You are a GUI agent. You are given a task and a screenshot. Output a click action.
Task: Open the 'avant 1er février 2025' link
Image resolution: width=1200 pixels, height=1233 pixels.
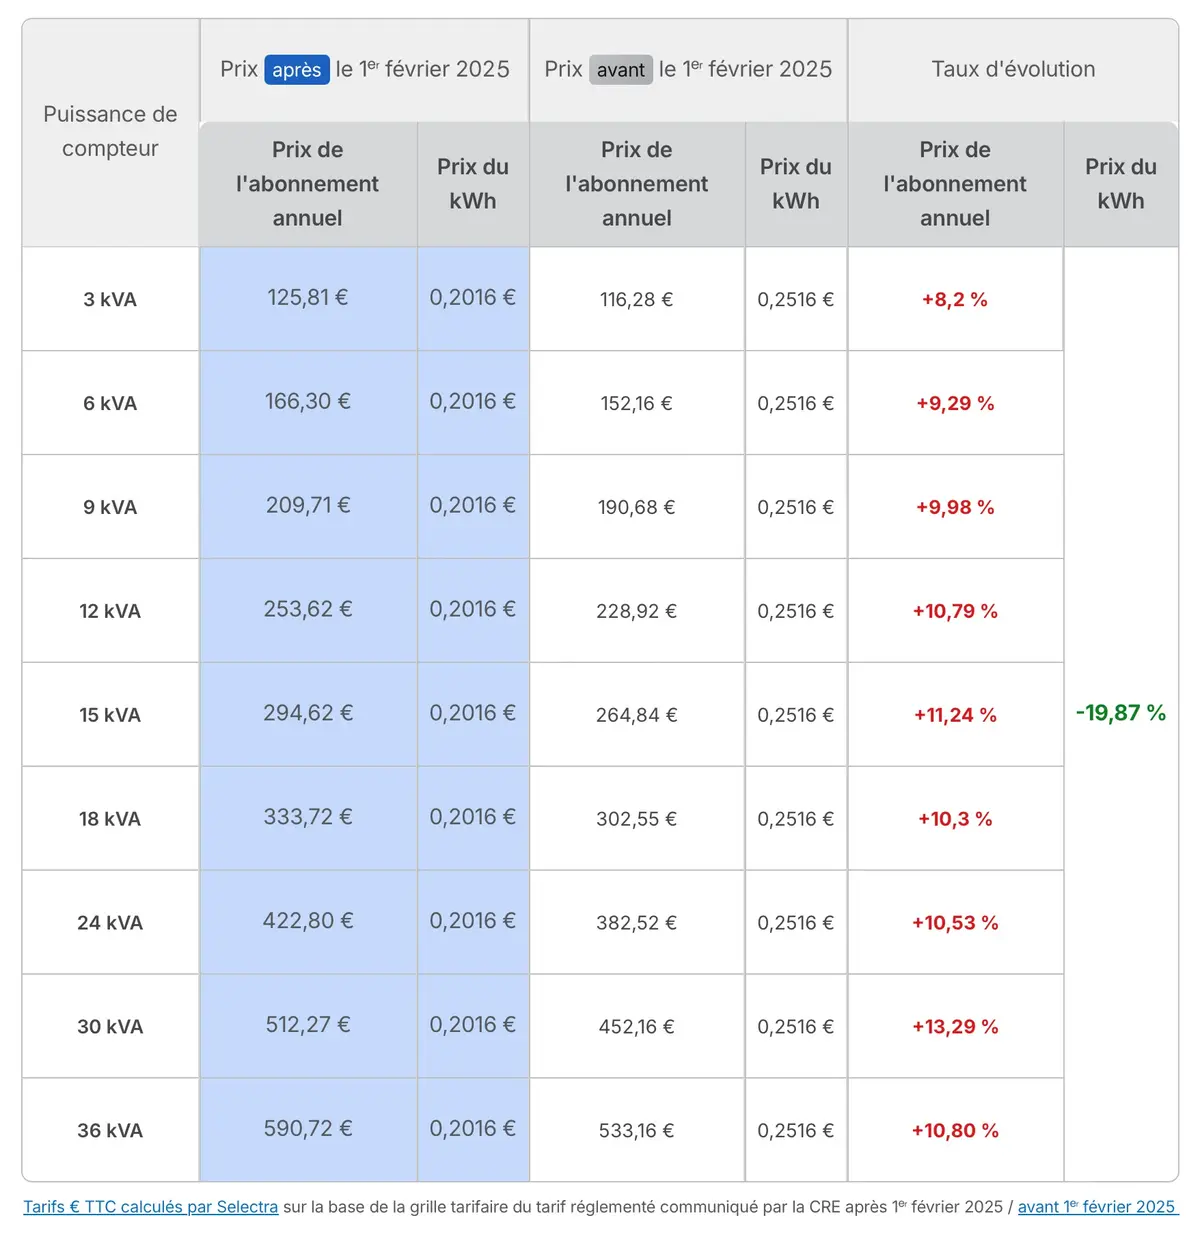click(1097, 1207)
